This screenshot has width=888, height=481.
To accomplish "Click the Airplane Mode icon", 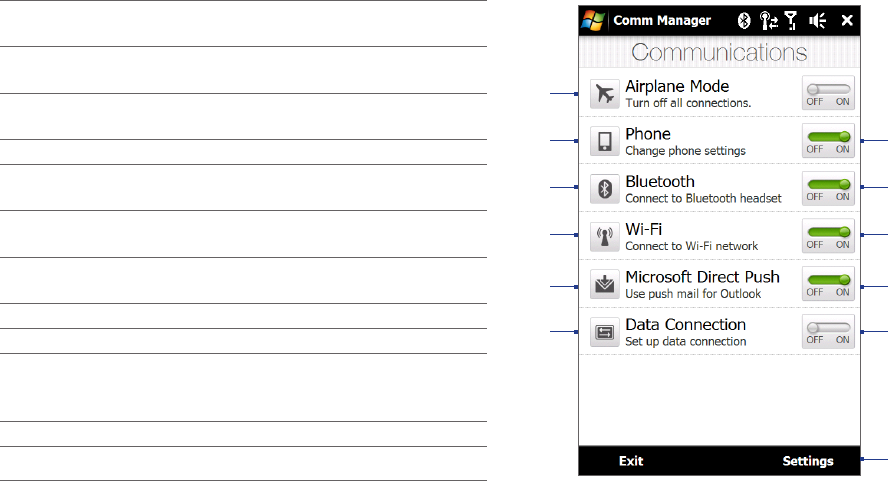I will [x=603, y=94].
